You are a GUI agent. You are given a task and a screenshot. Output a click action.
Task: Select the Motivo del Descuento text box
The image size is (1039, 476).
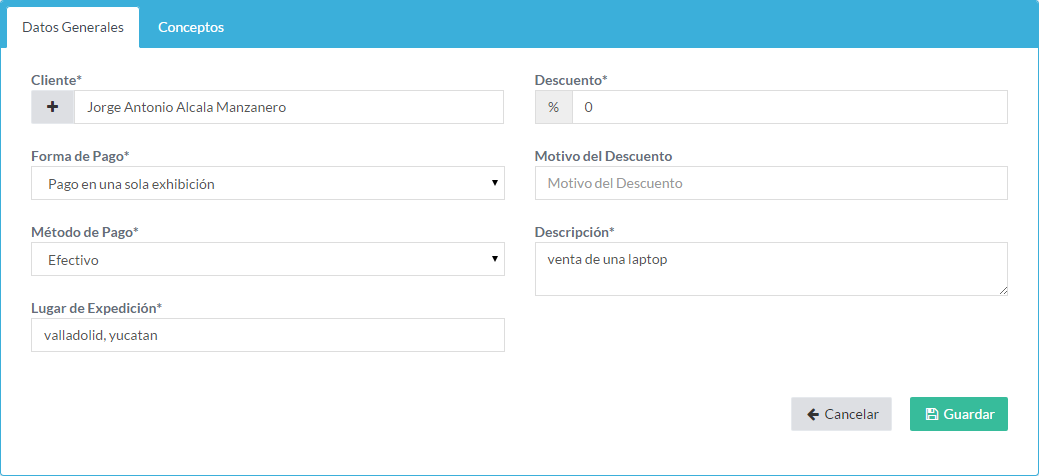(771, 184)
